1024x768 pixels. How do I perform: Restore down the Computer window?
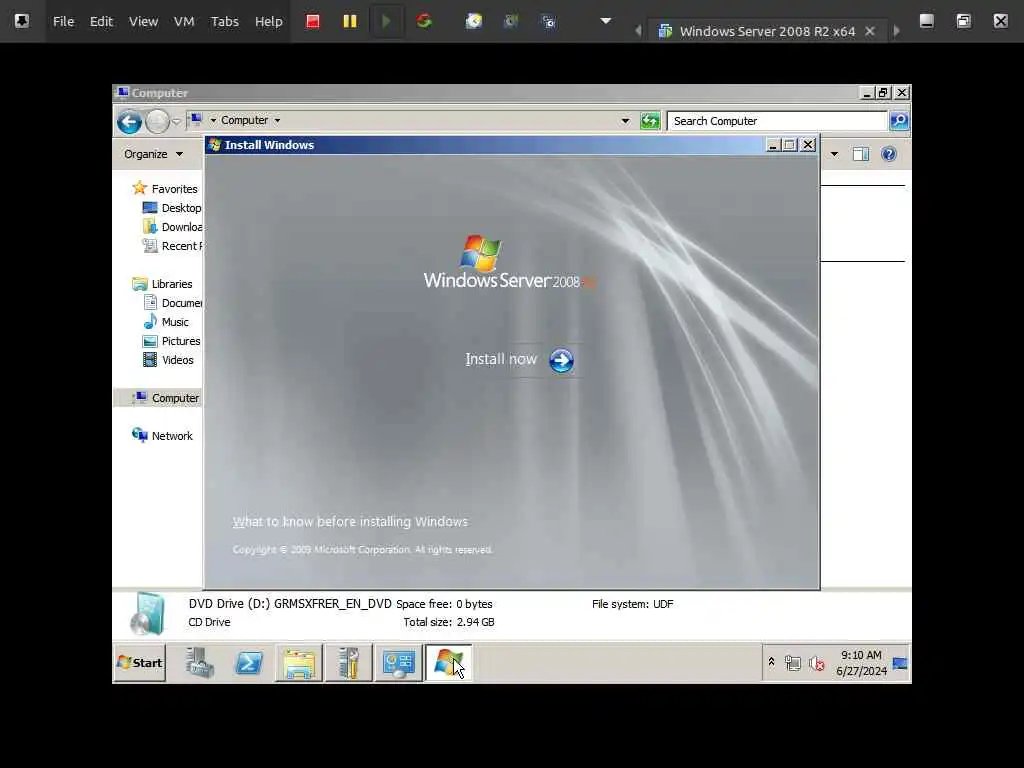point(883,92)
